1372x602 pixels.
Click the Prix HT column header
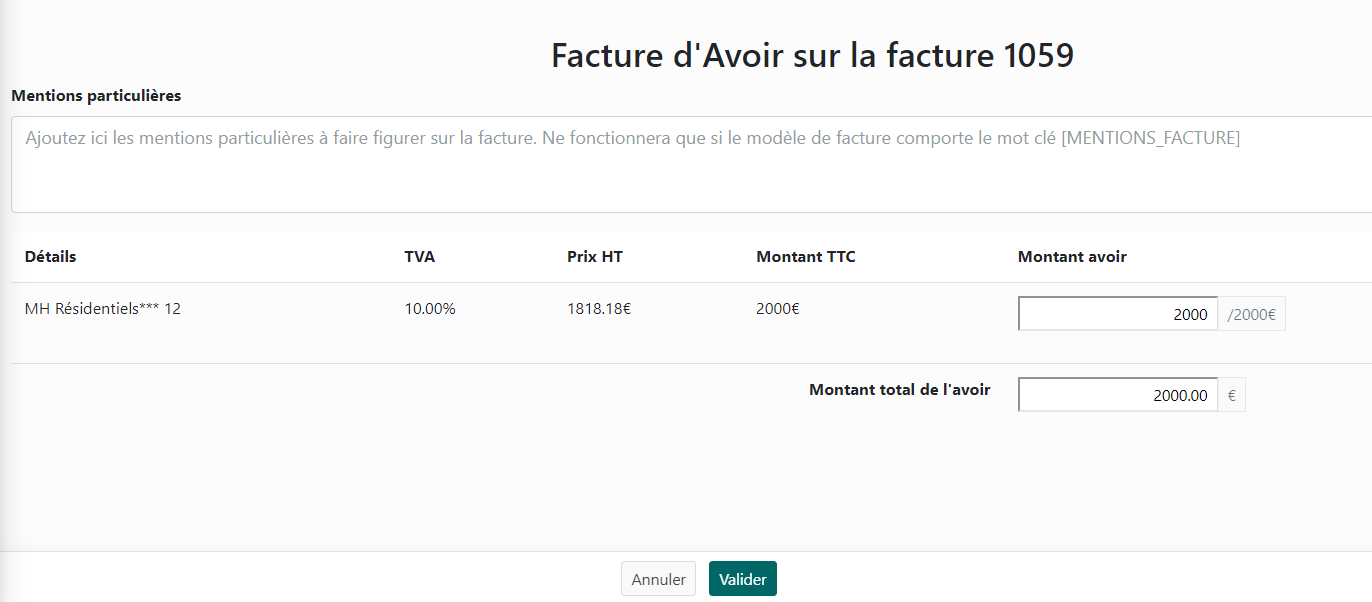click(x=594, y=257)
